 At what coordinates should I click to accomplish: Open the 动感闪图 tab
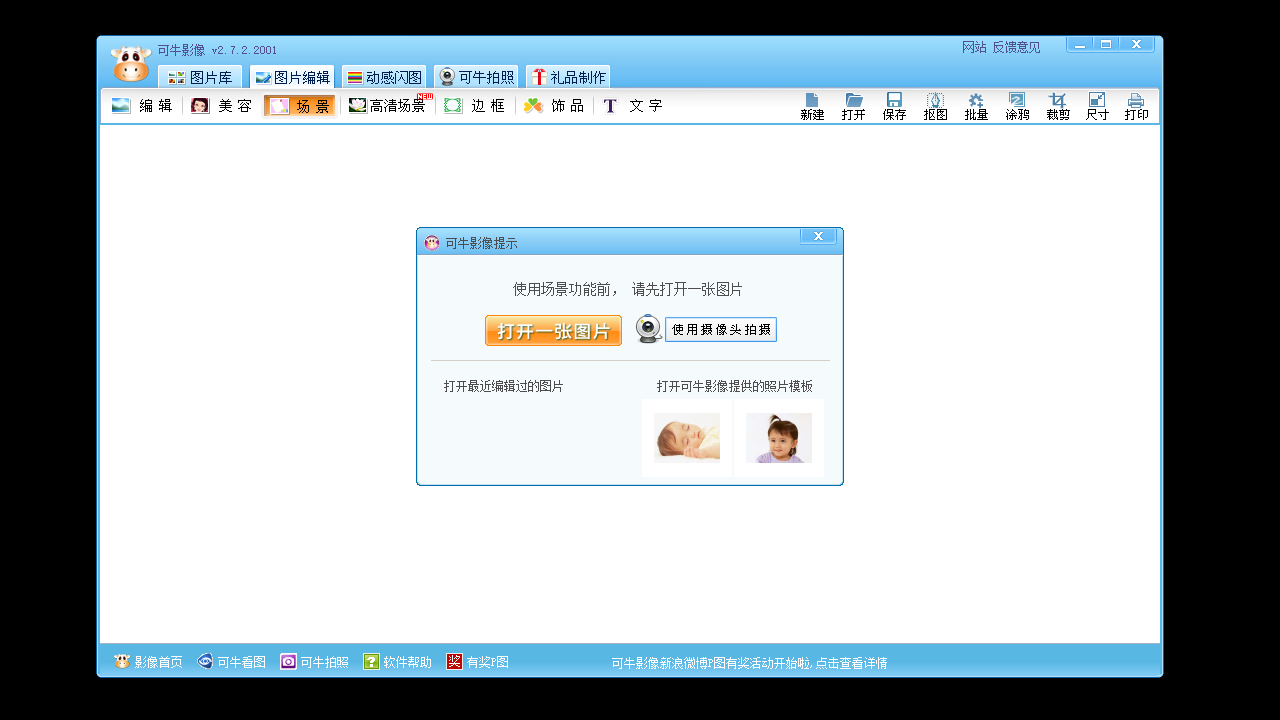coord(383,75)
